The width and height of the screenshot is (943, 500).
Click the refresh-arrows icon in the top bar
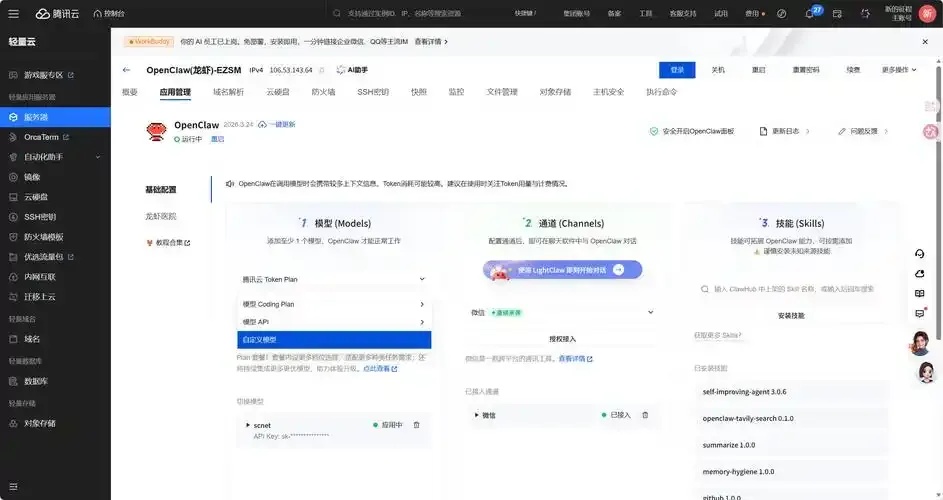pyautogui.click(x=865, y=13)
